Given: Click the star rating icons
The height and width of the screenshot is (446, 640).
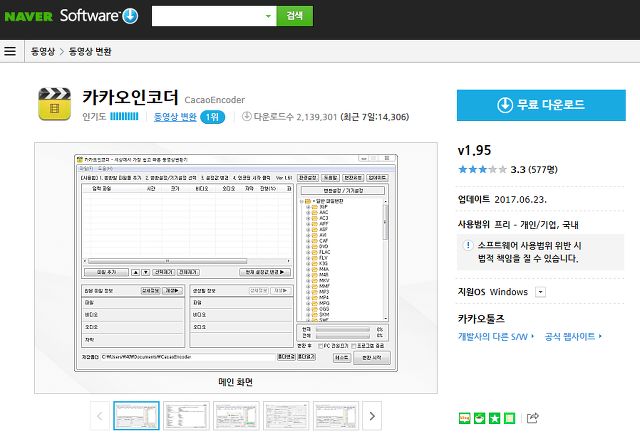Looking at the screenshot, I should pos(482,169).
